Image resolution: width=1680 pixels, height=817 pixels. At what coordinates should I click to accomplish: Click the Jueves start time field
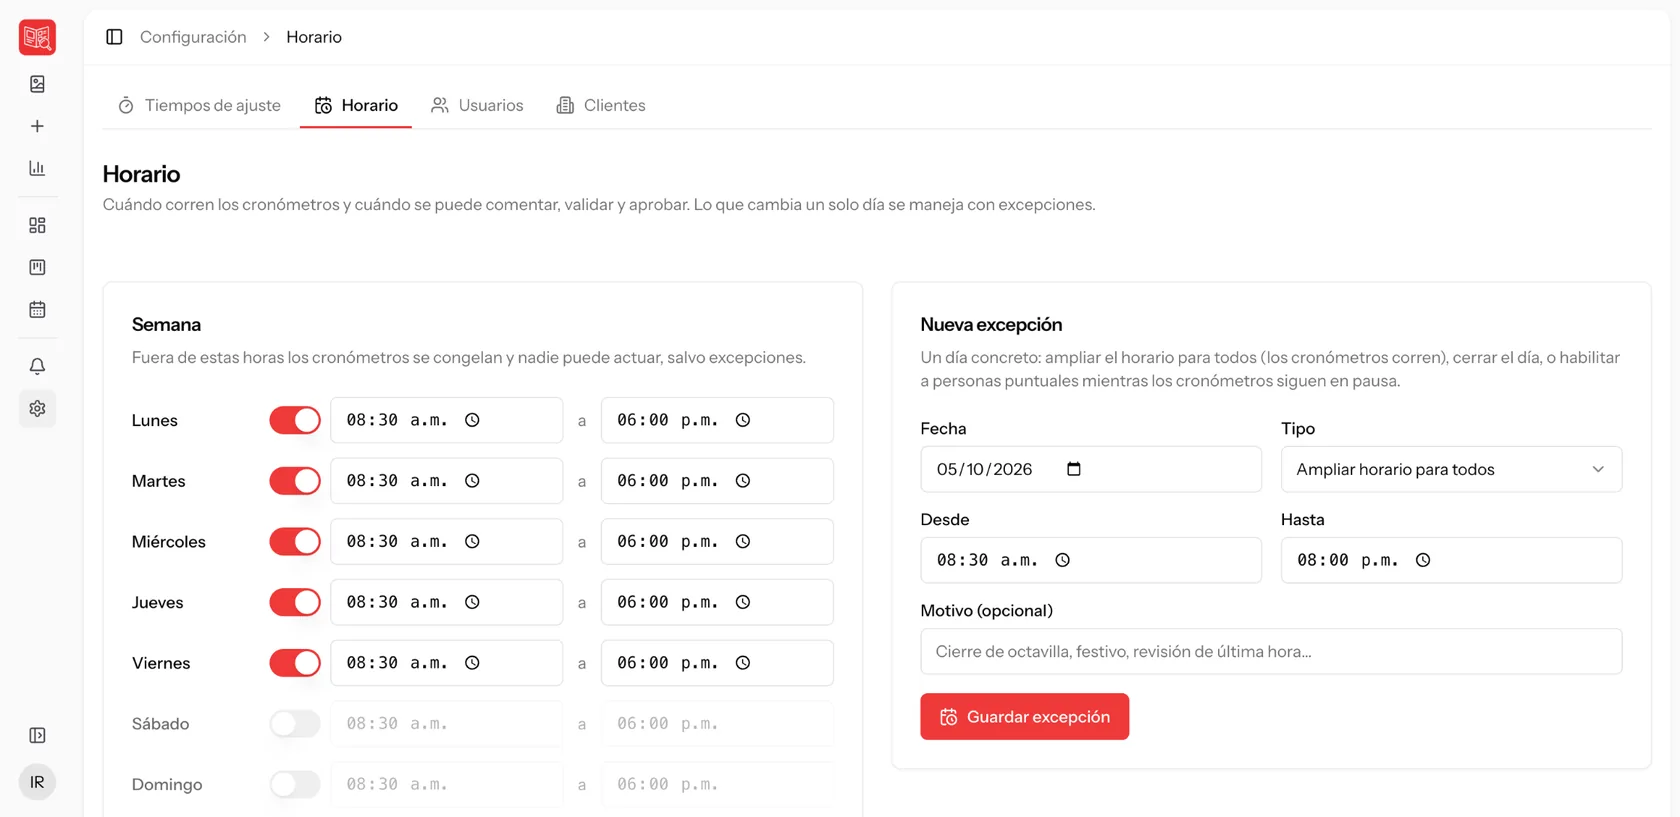446,602
